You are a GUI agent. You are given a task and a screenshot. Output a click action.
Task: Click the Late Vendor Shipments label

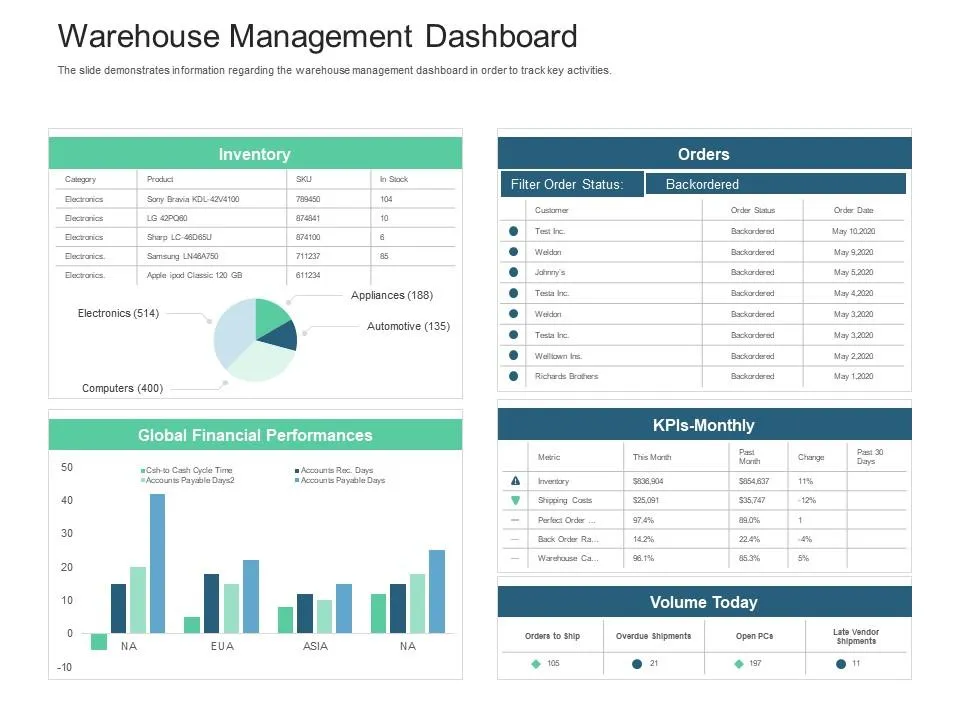tap(856, 636)
